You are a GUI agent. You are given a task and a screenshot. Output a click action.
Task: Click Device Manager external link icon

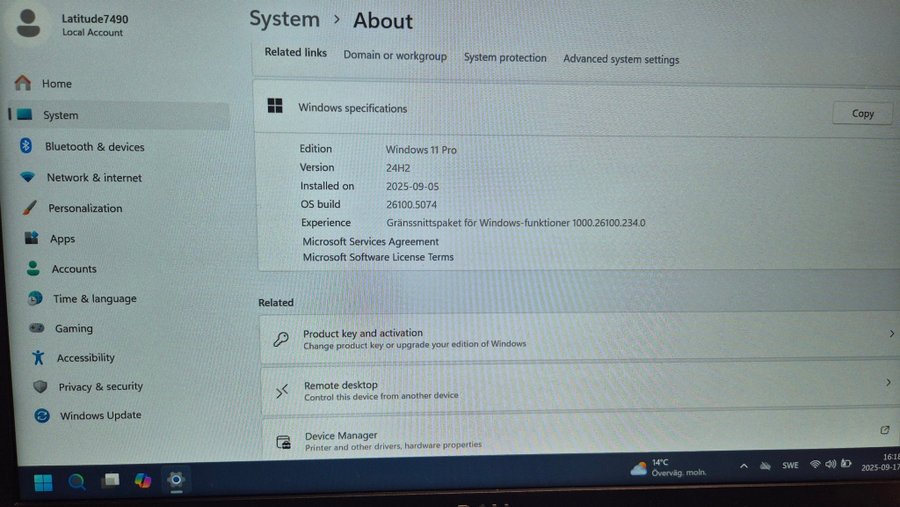point(885,430)
